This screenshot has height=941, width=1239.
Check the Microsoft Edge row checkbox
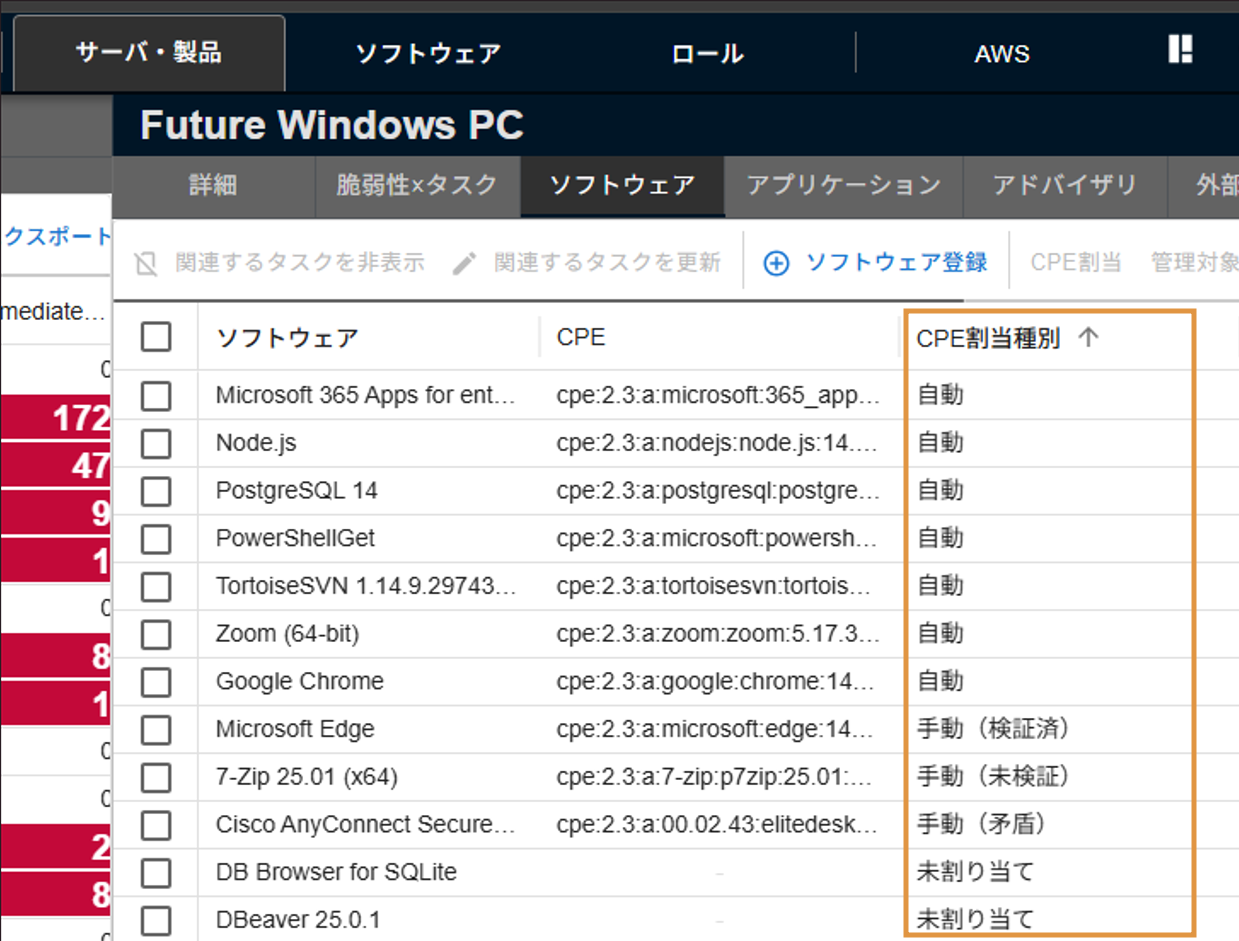pos(156,729)
